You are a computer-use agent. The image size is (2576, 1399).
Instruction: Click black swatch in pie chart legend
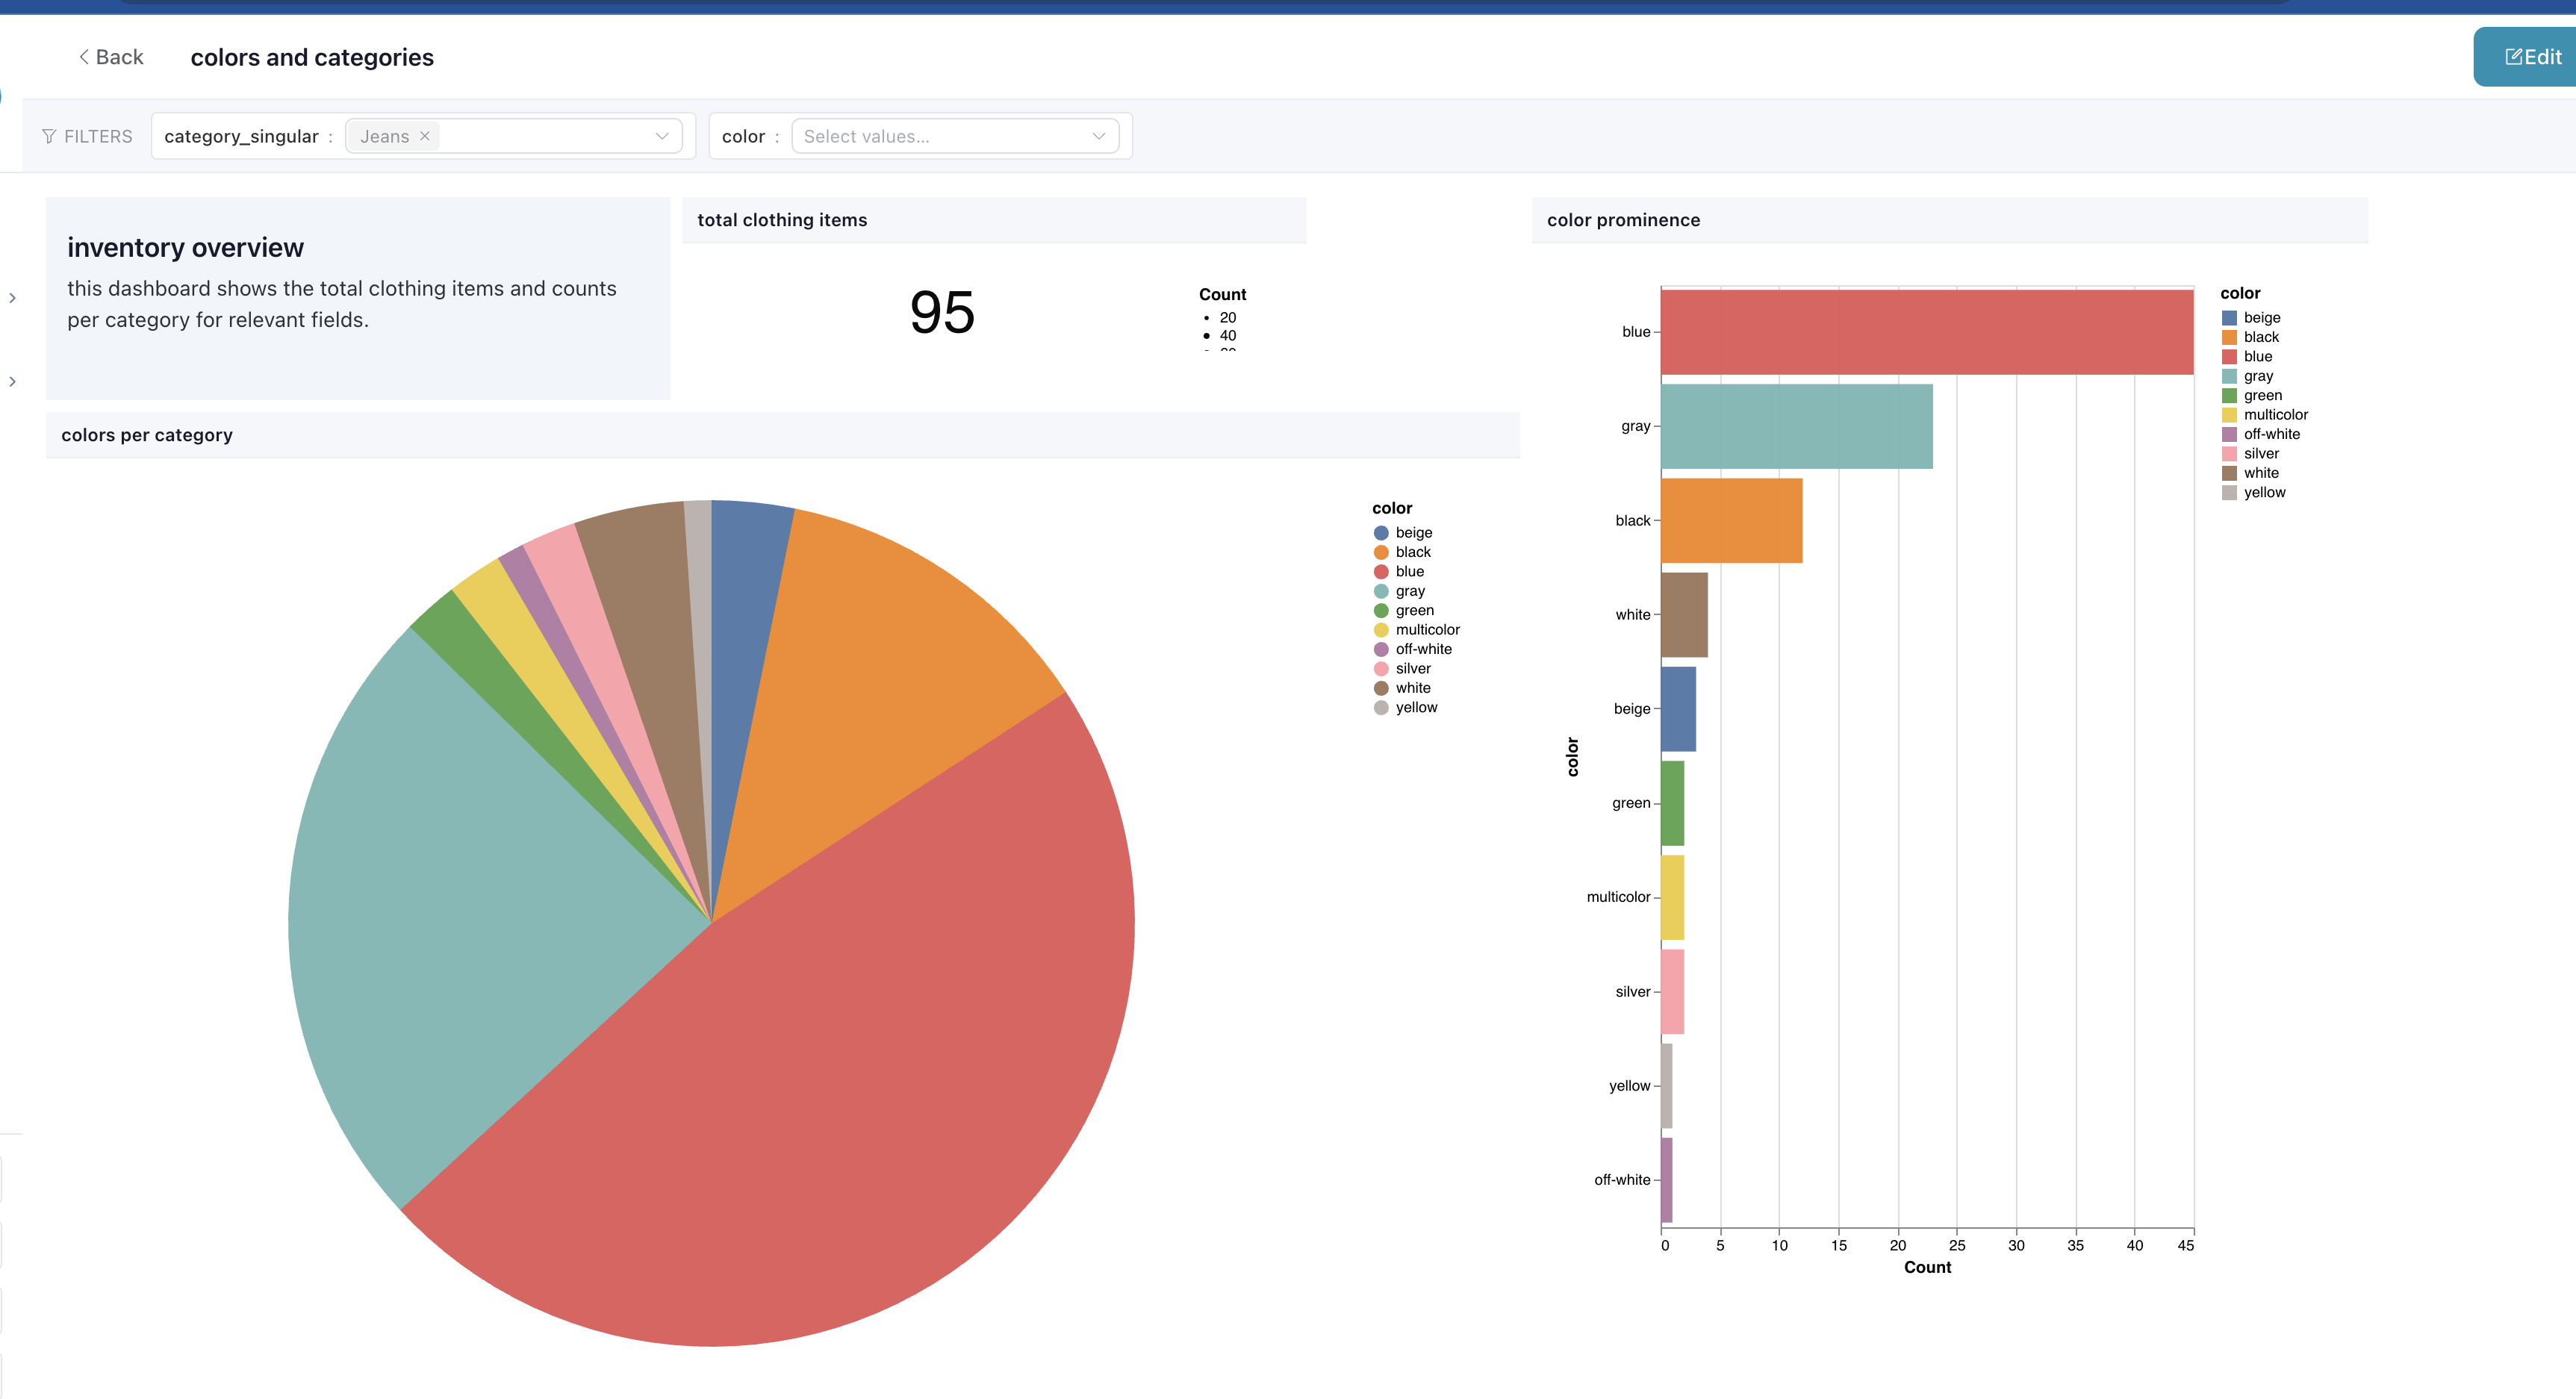pos(1381,552)
